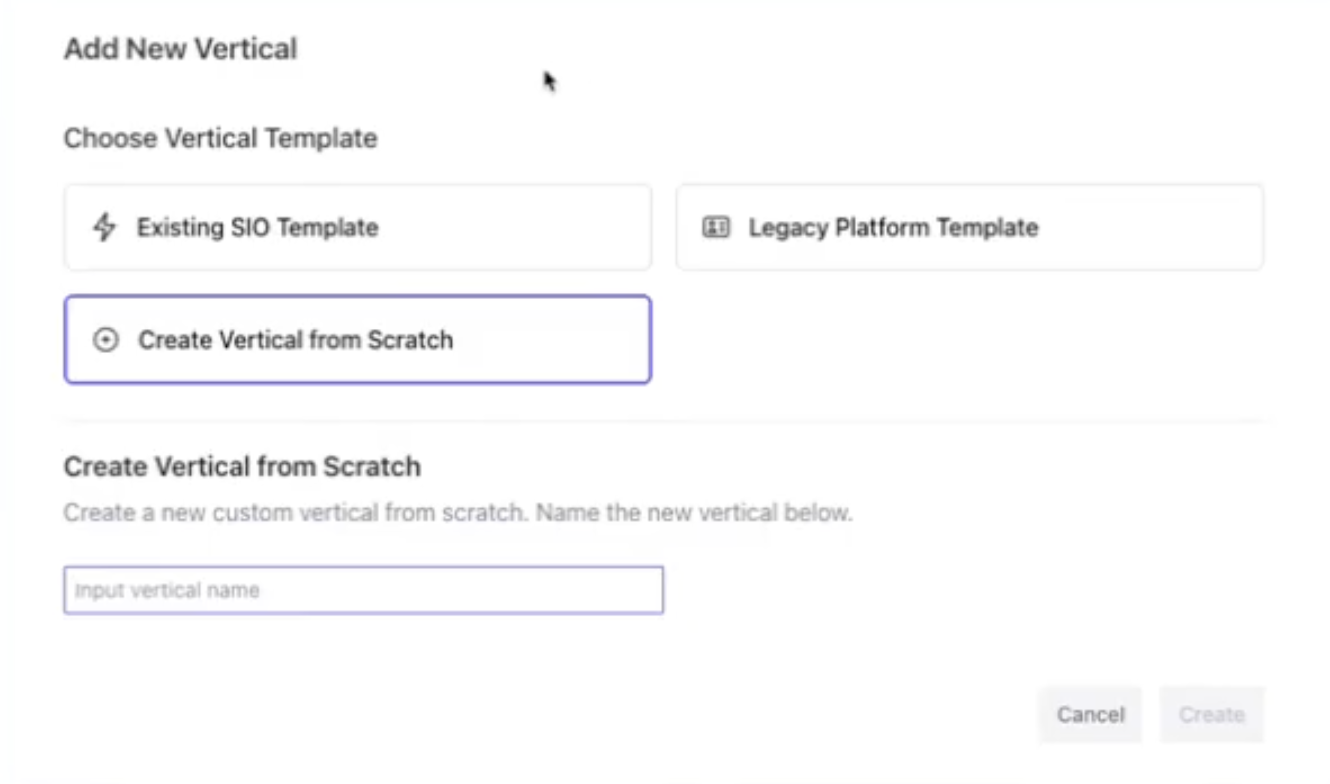Click the Add New Vertical title
The width and height of the screenshot is (1330, 784).
click(180, 48)
